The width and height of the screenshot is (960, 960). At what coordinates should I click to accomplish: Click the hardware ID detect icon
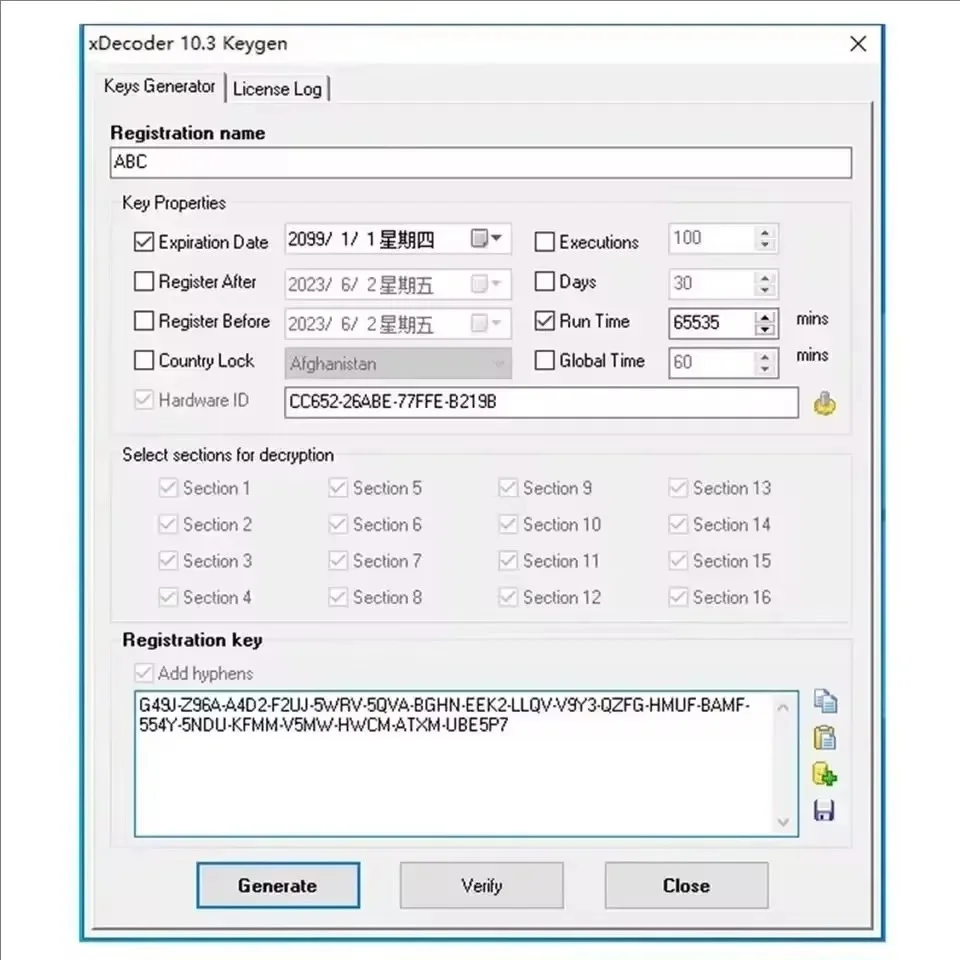(x=825, y=403)
